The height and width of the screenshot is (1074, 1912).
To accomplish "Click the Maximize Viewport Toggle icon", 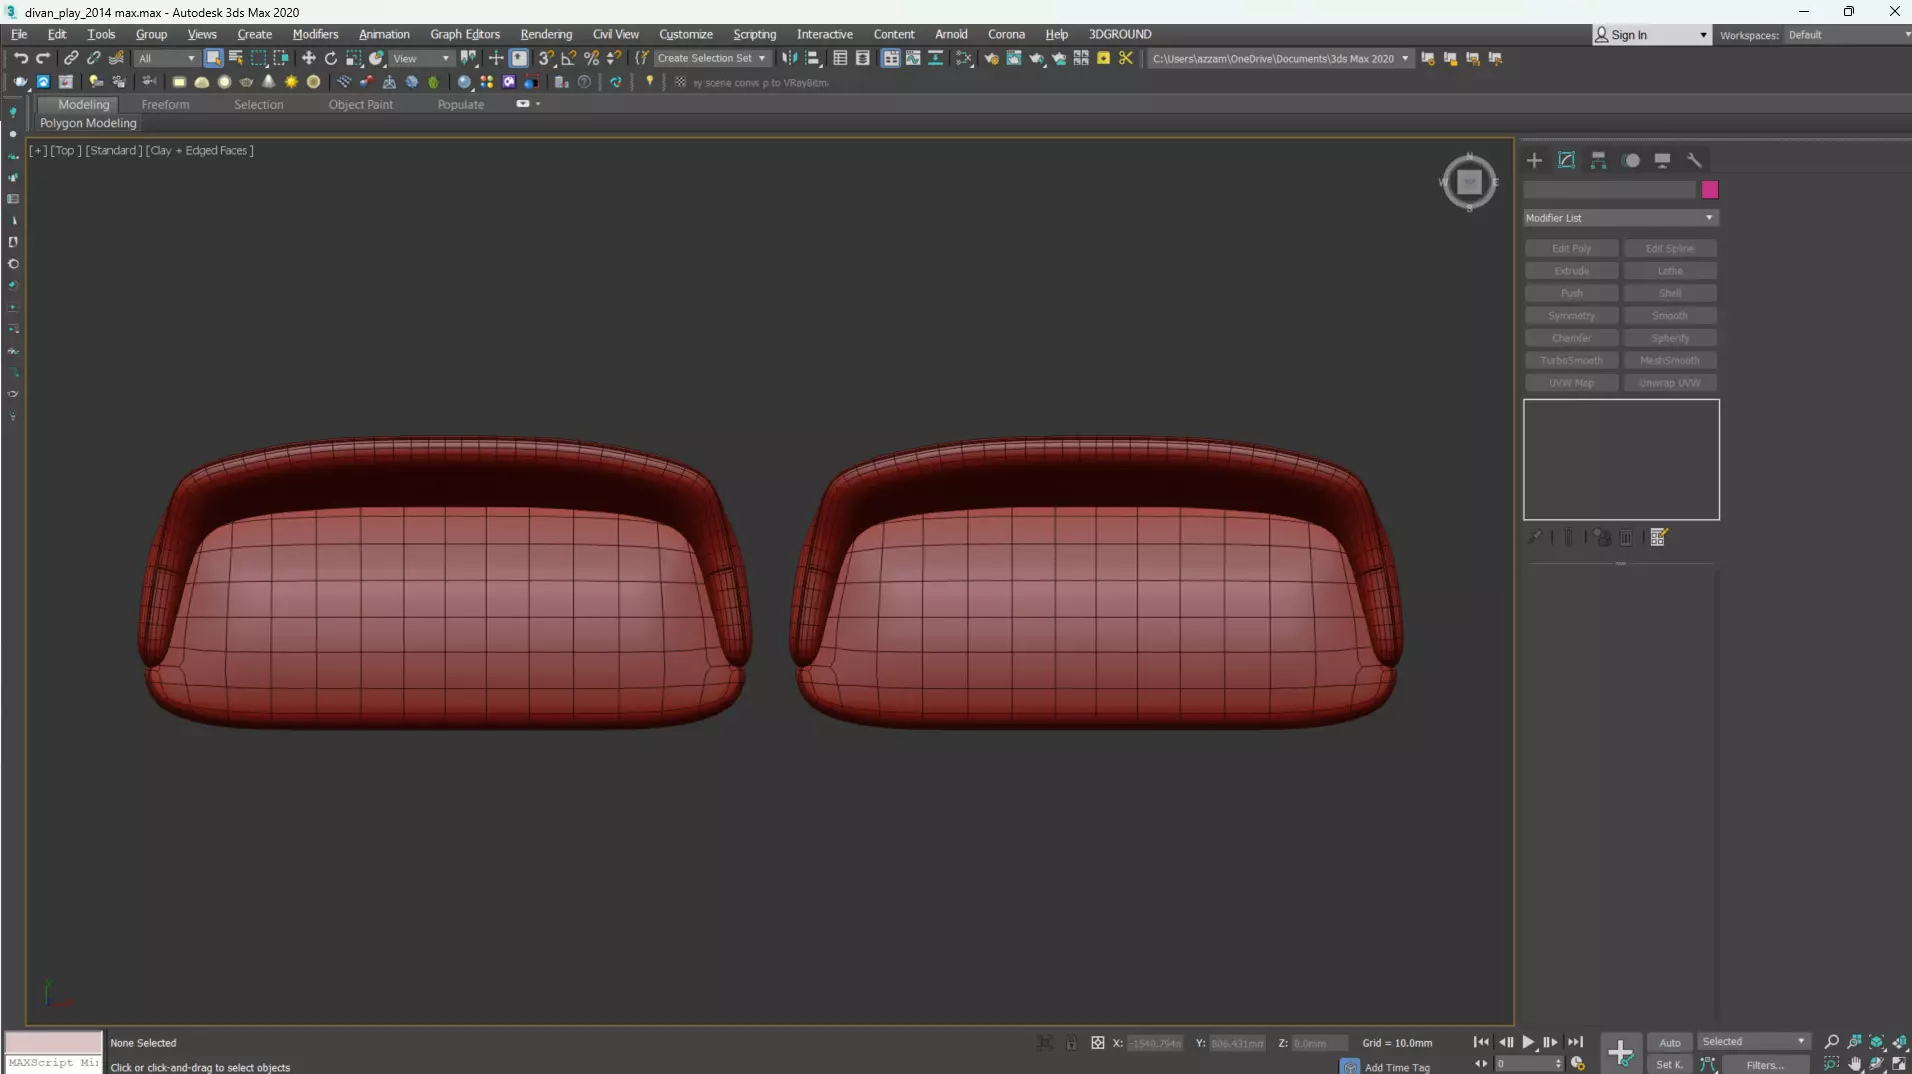I will pyautogui.click(x=1899, y=1064).
